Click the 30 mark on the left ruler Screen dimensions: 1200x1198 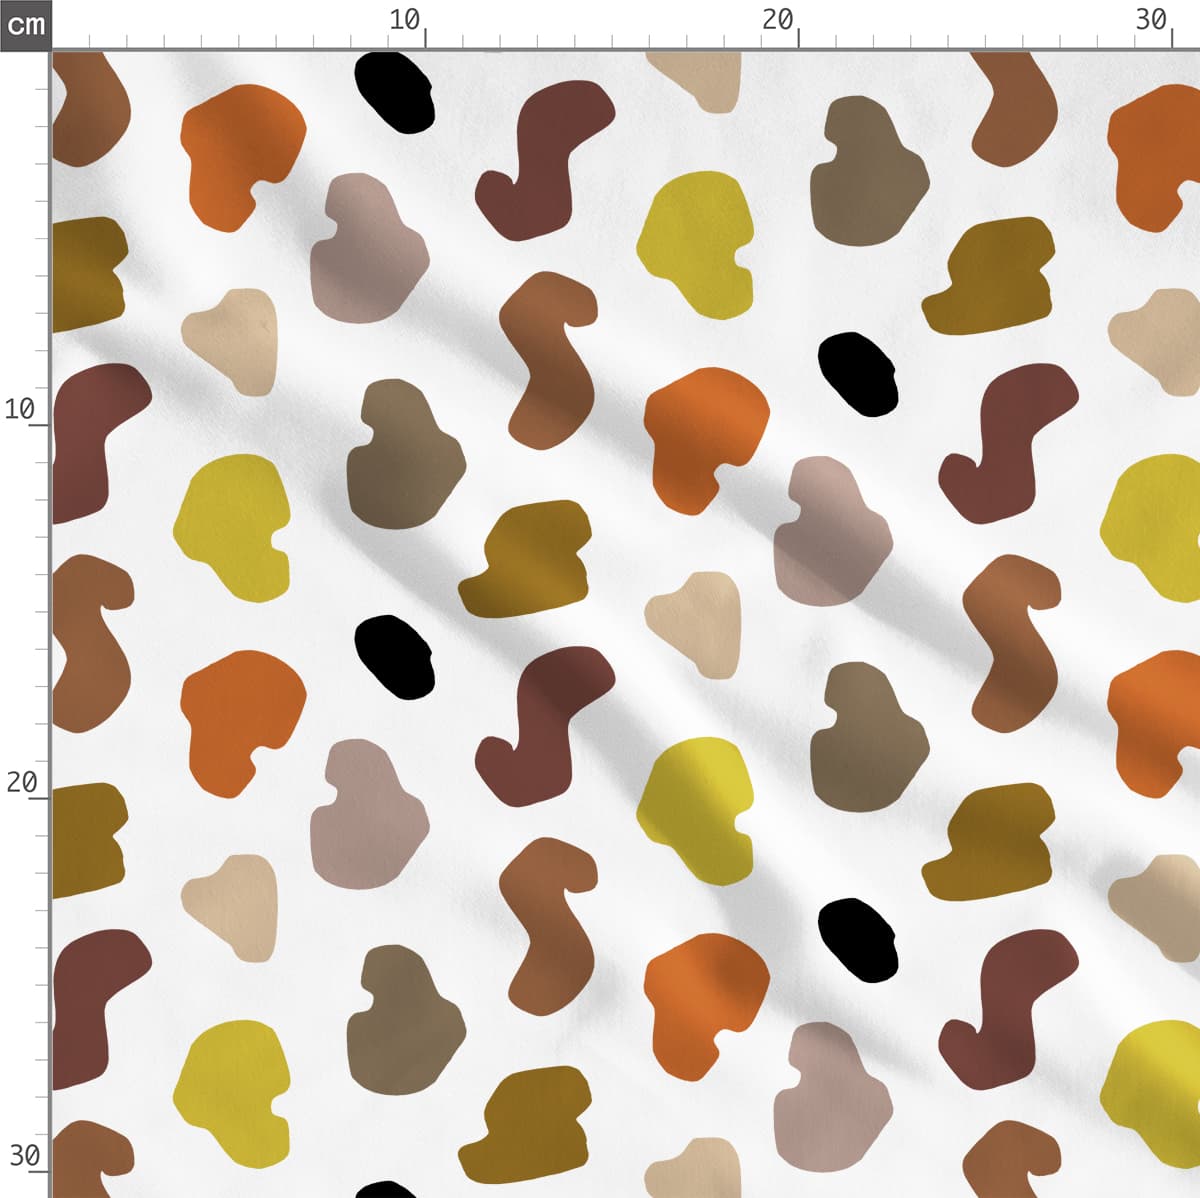pyautogui.click(x=23, y=1156)
